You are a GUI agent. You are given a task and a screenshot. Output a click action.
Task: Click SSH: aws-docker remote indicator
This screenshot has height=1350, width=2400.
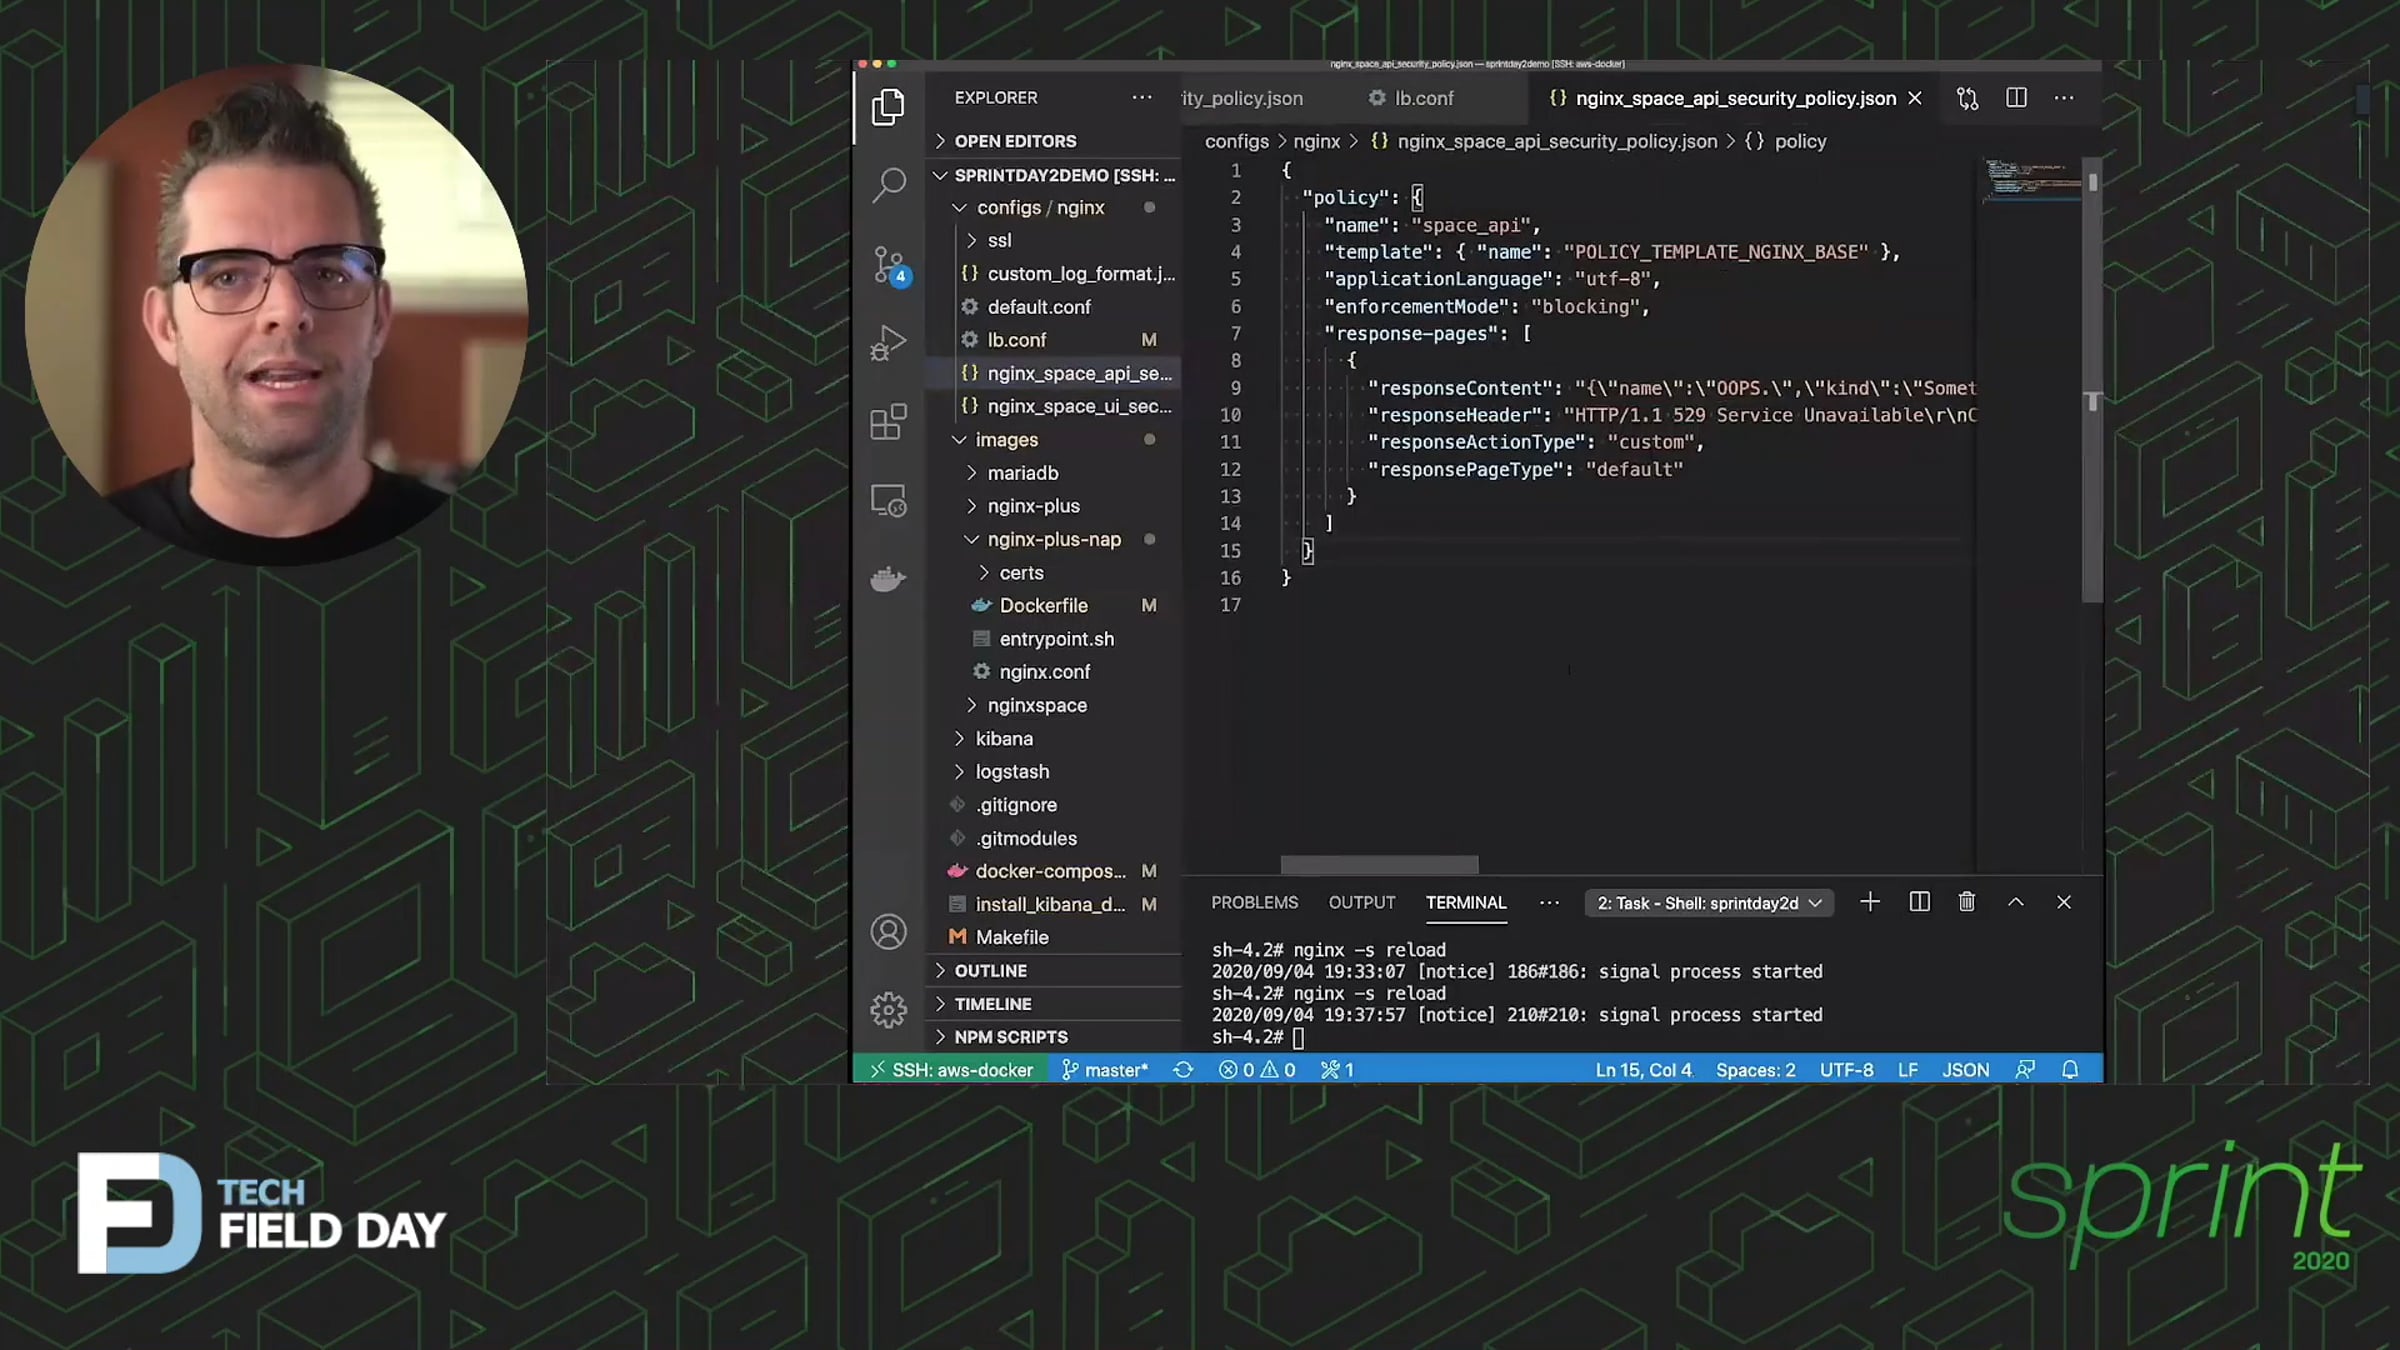tap(951, 1070)
